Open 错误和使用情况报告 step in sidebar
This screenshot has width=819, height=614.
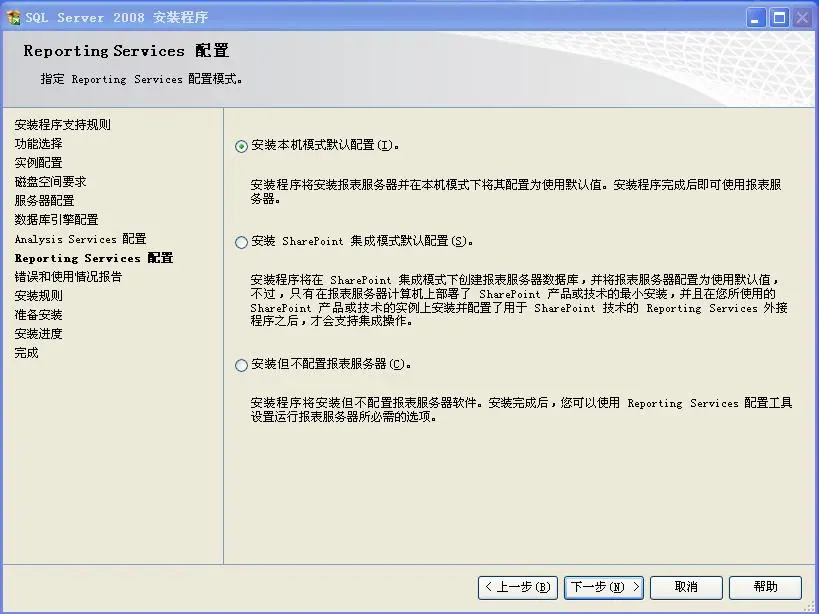(x=68, y=277)
